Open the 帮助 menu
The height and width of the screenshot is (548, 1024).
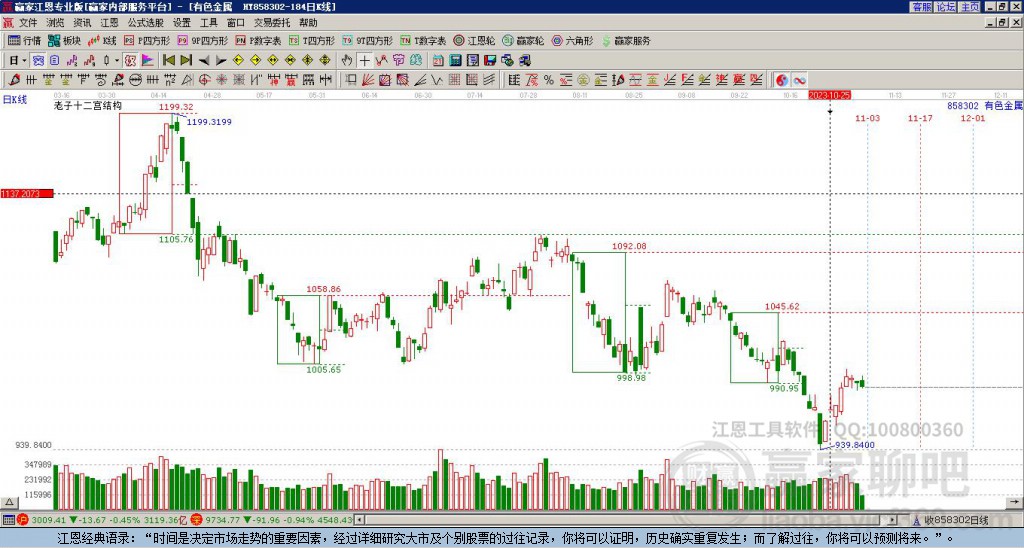coord(308,23)
